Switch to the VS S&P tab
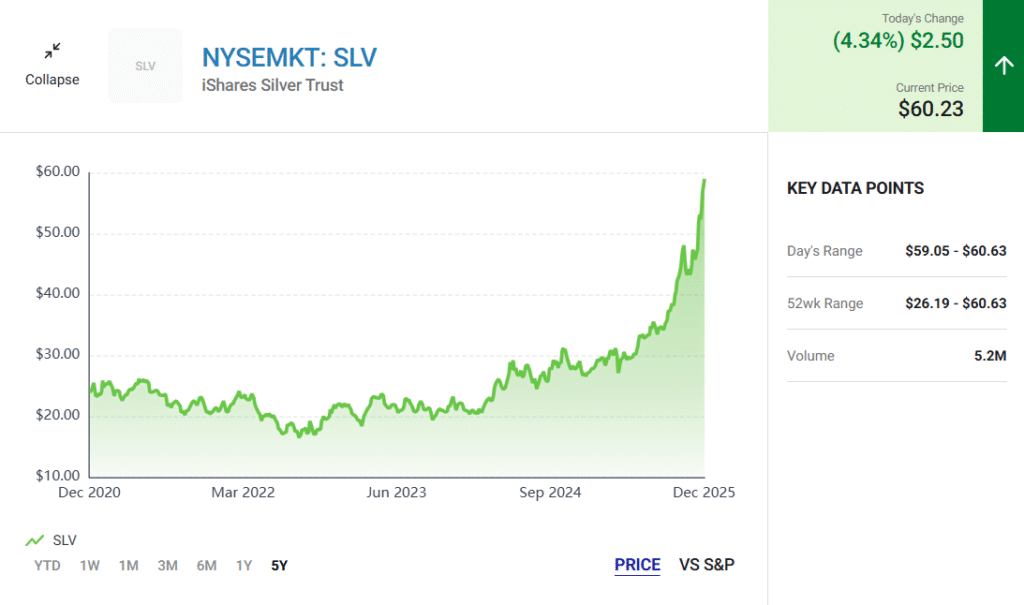Image resolution: width=1024 pixels, height=605 pixels. point(707,565)
